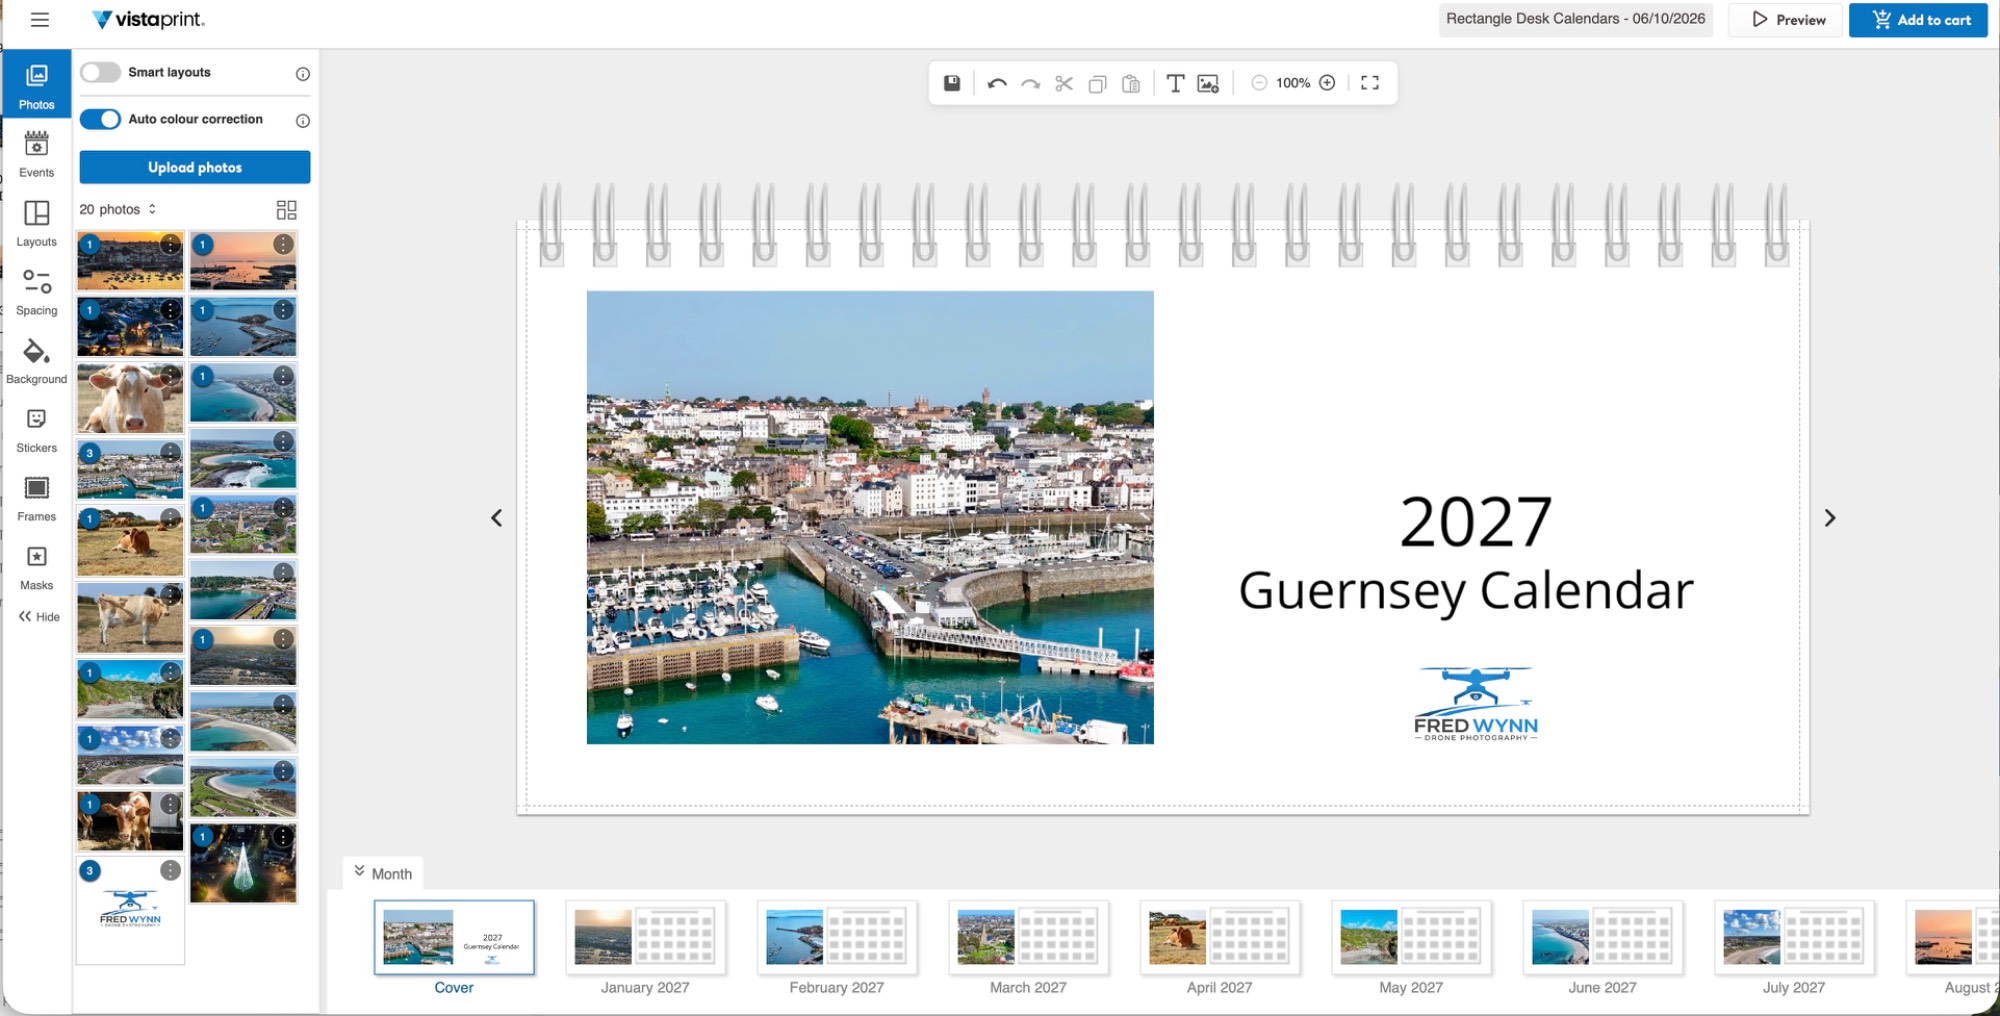Viewport: 2000px width, 1016px height.
Task: Hide the left side panel
Action: (x=39, y=617)
